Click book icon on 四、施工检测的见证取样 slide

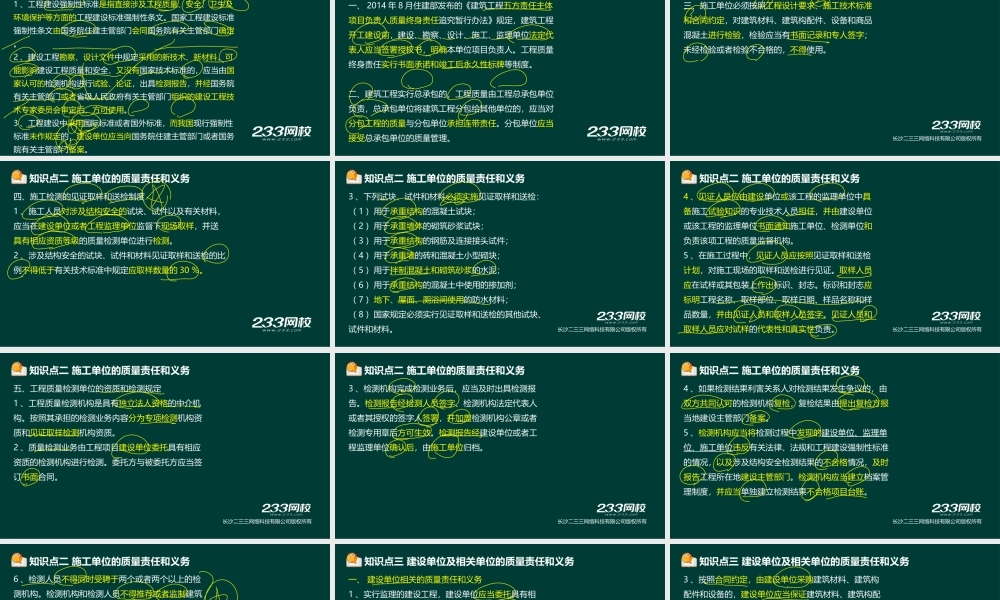pyautogui.click(x=19, y=177)
